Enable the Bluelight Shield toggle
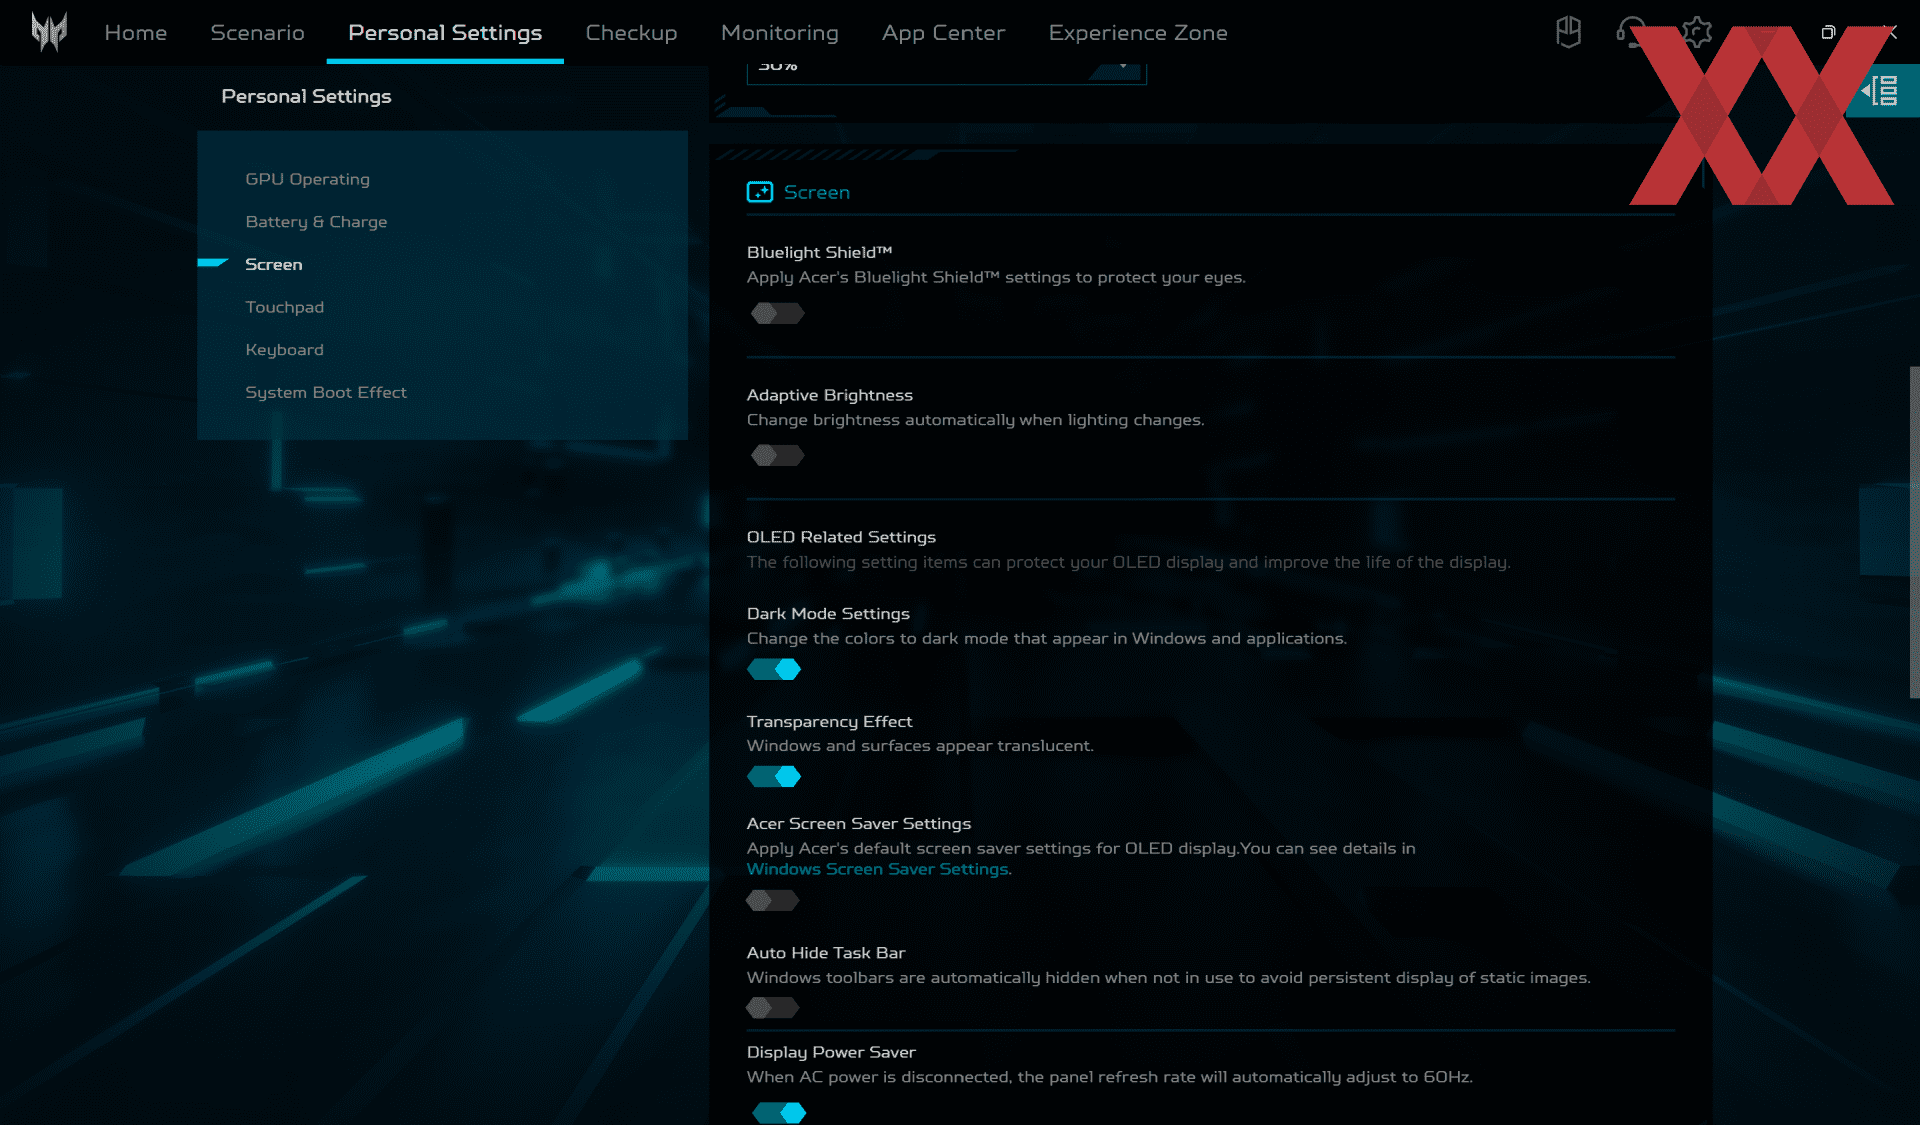This screenshot has height=1125, width=1920. [x=777, y=314]
